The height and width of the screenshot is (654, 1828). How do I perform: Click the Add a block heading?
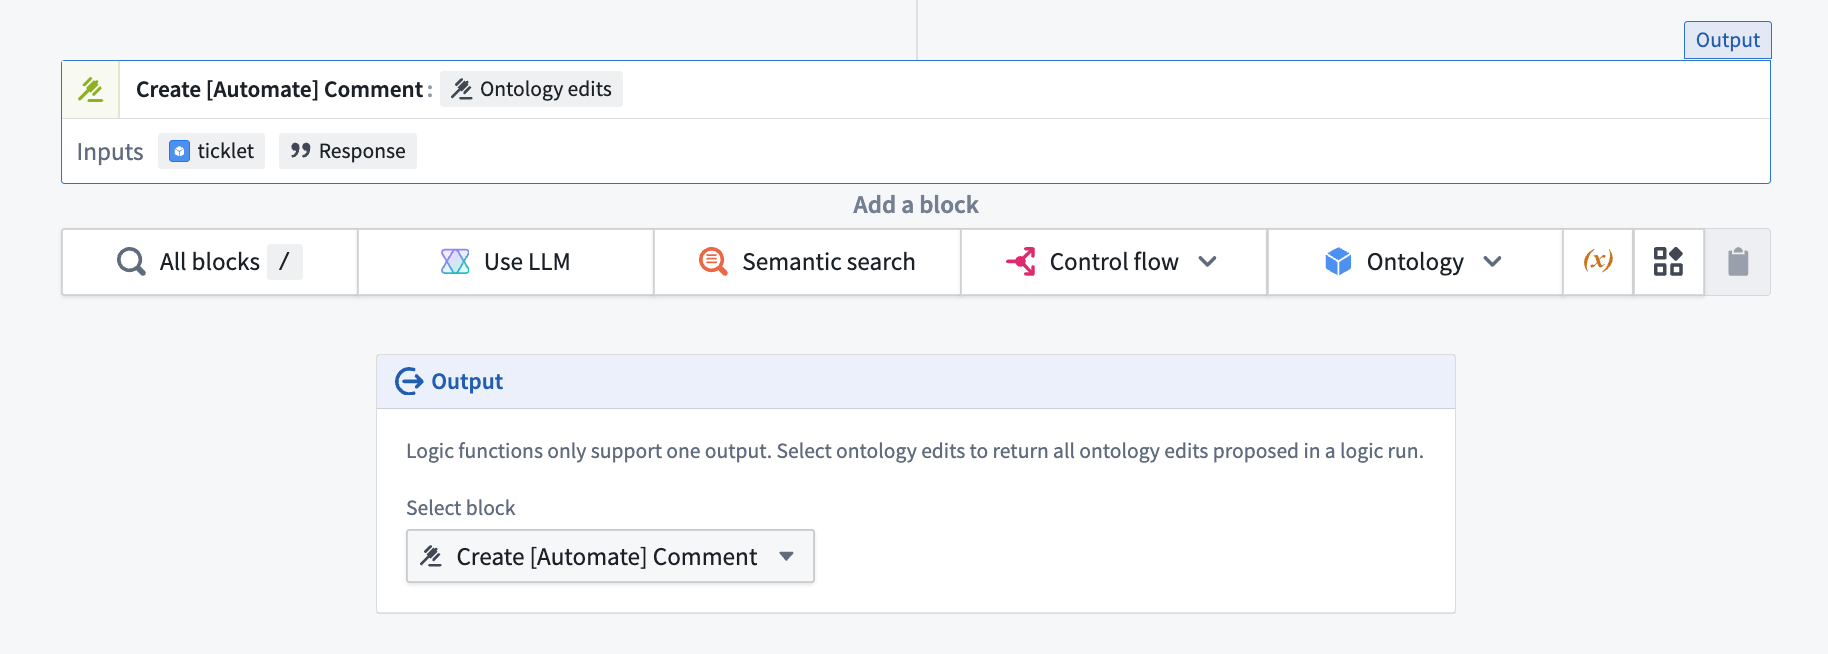914,204
